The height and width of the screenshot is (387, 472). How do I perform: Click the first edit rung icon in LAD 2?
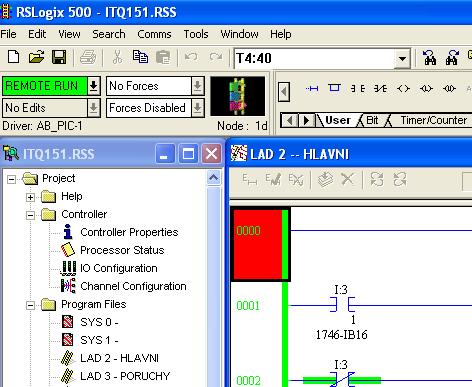pyautogui.click(x=249, y=180)
